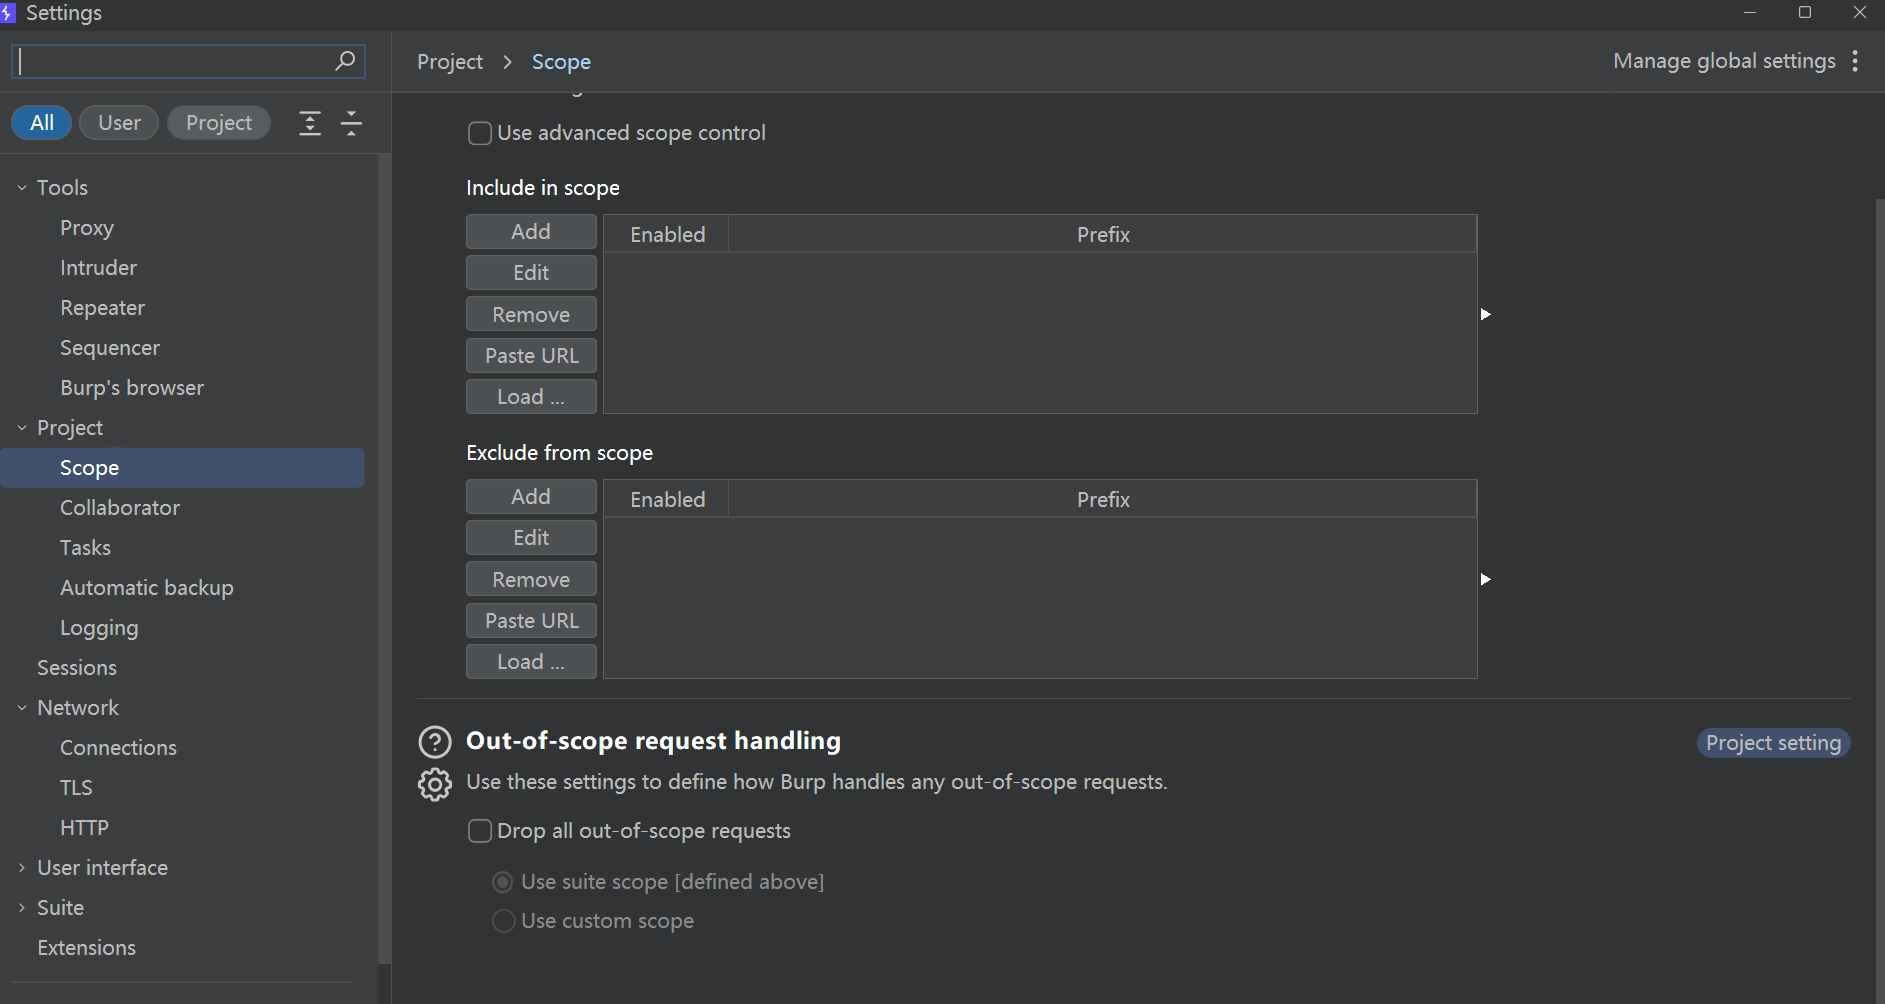Click the search magnifier icon

[345, 61]
